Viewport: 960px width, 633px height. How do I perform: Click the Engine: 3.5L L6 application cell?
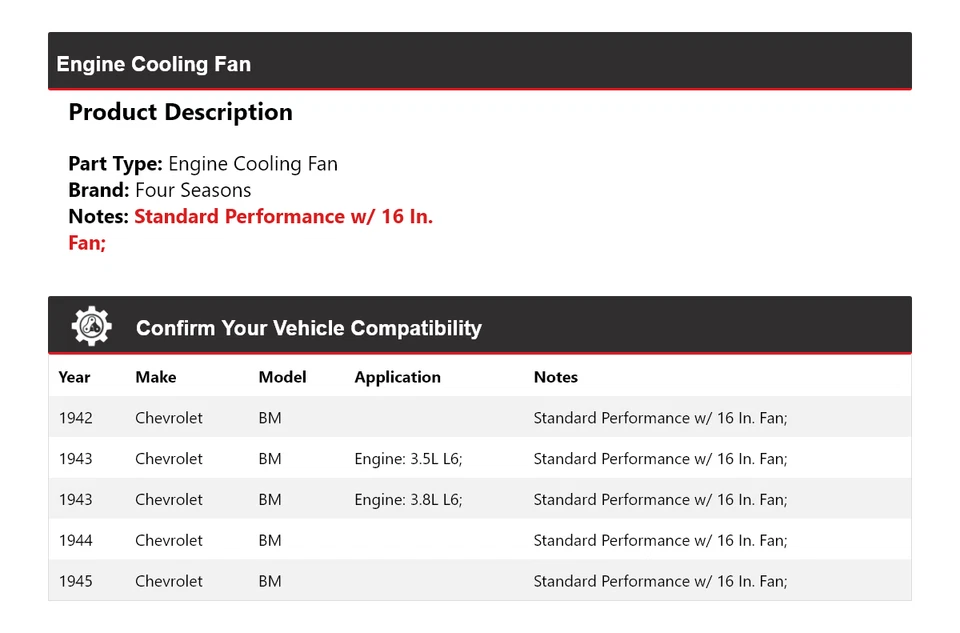point(408,459)
